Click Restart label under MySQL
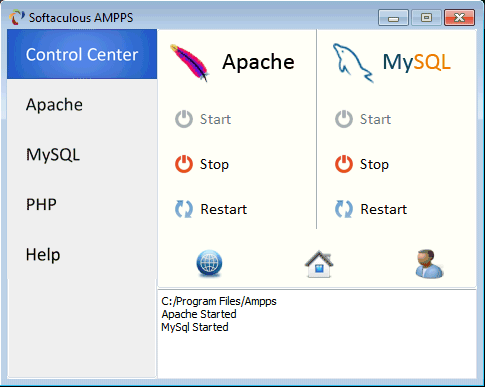Image resolution: width=485 pixels, height=387 pixels. [384, 209]
